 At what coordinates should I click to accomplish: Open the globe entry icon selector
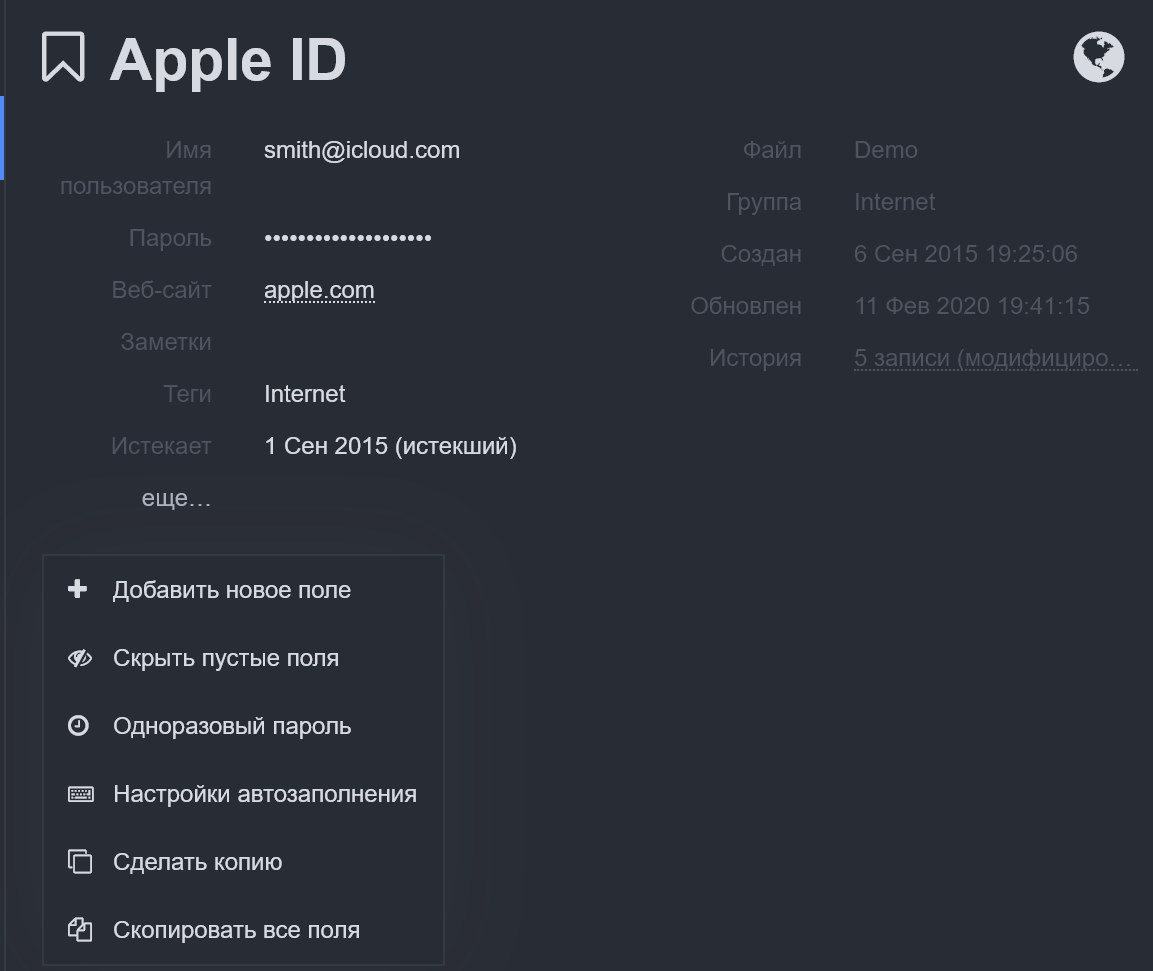(x=1099, y=57)
